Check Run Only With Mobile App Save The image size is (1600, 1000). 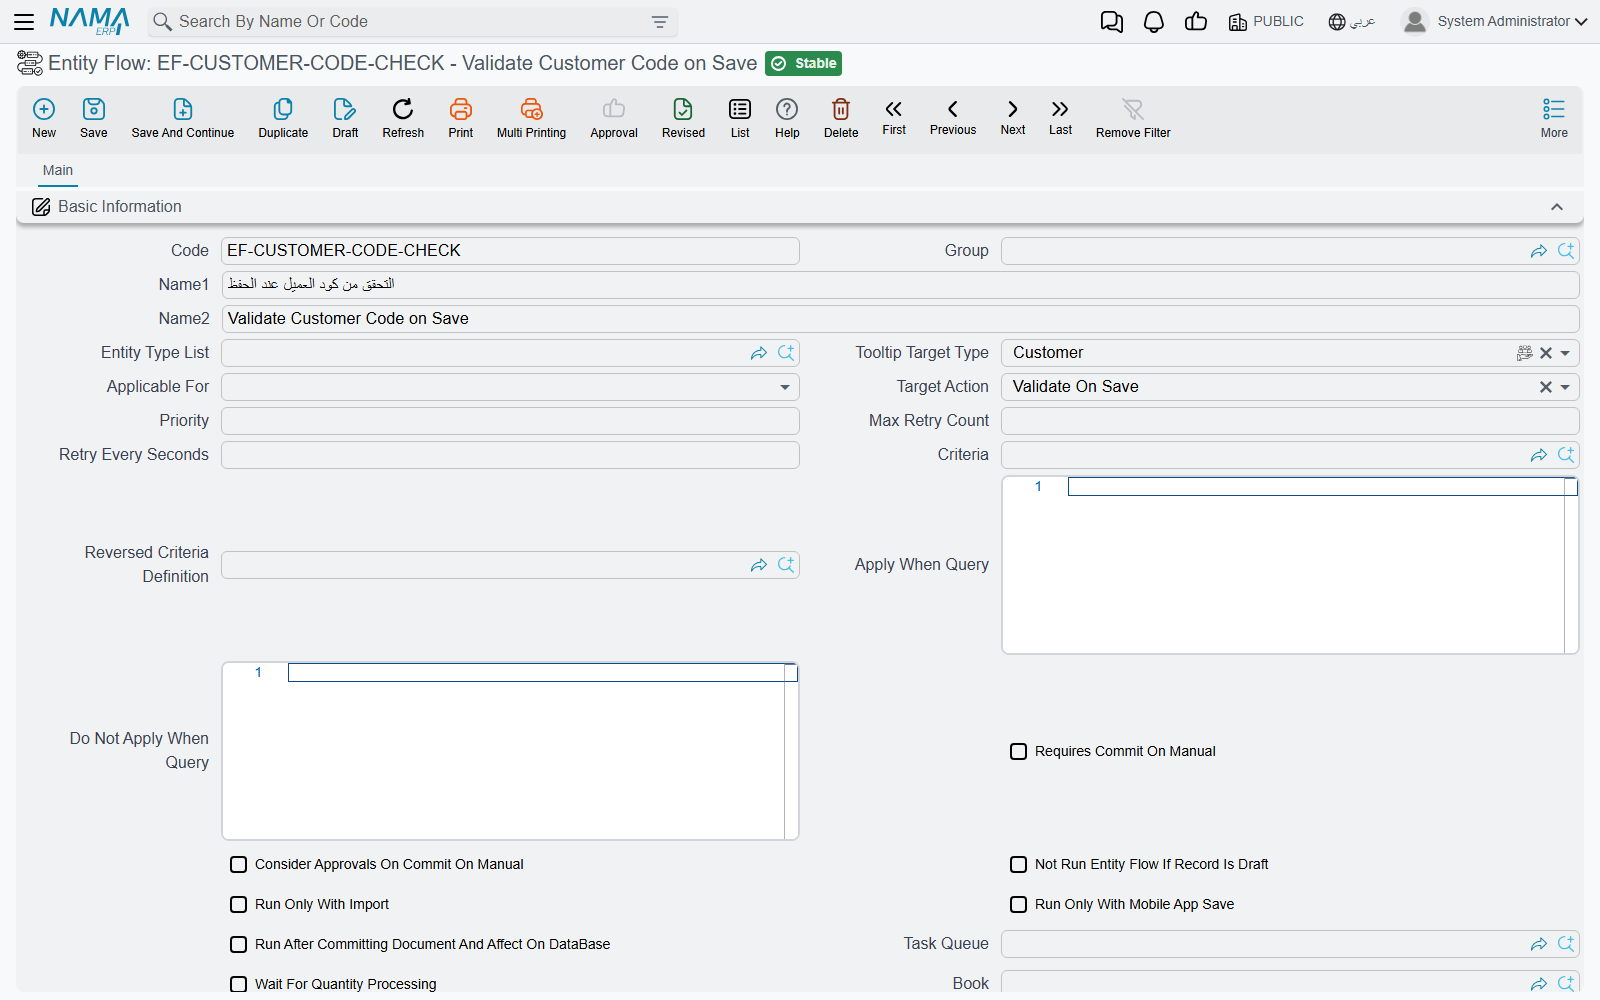click(x=1018, y=904)
